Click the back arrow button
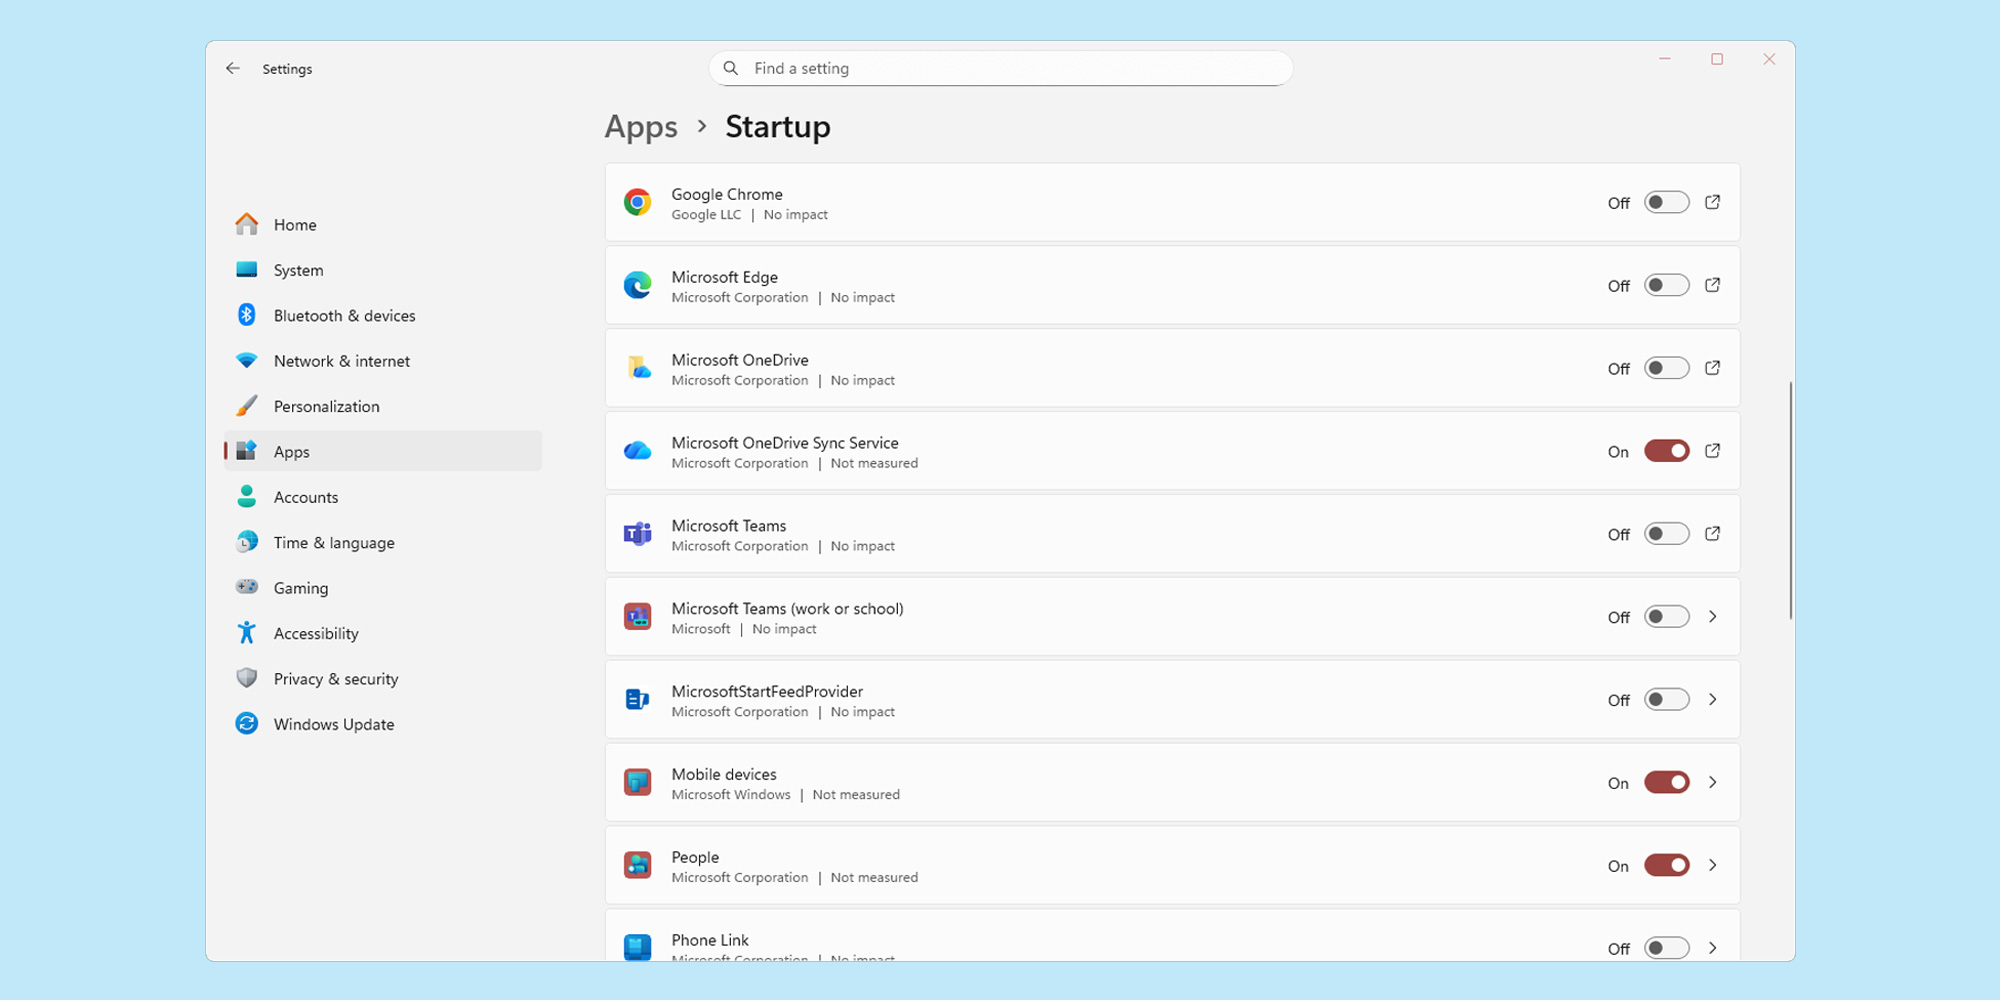The width and height of the screenshot is (2000, 1000). tap(233, 68)
